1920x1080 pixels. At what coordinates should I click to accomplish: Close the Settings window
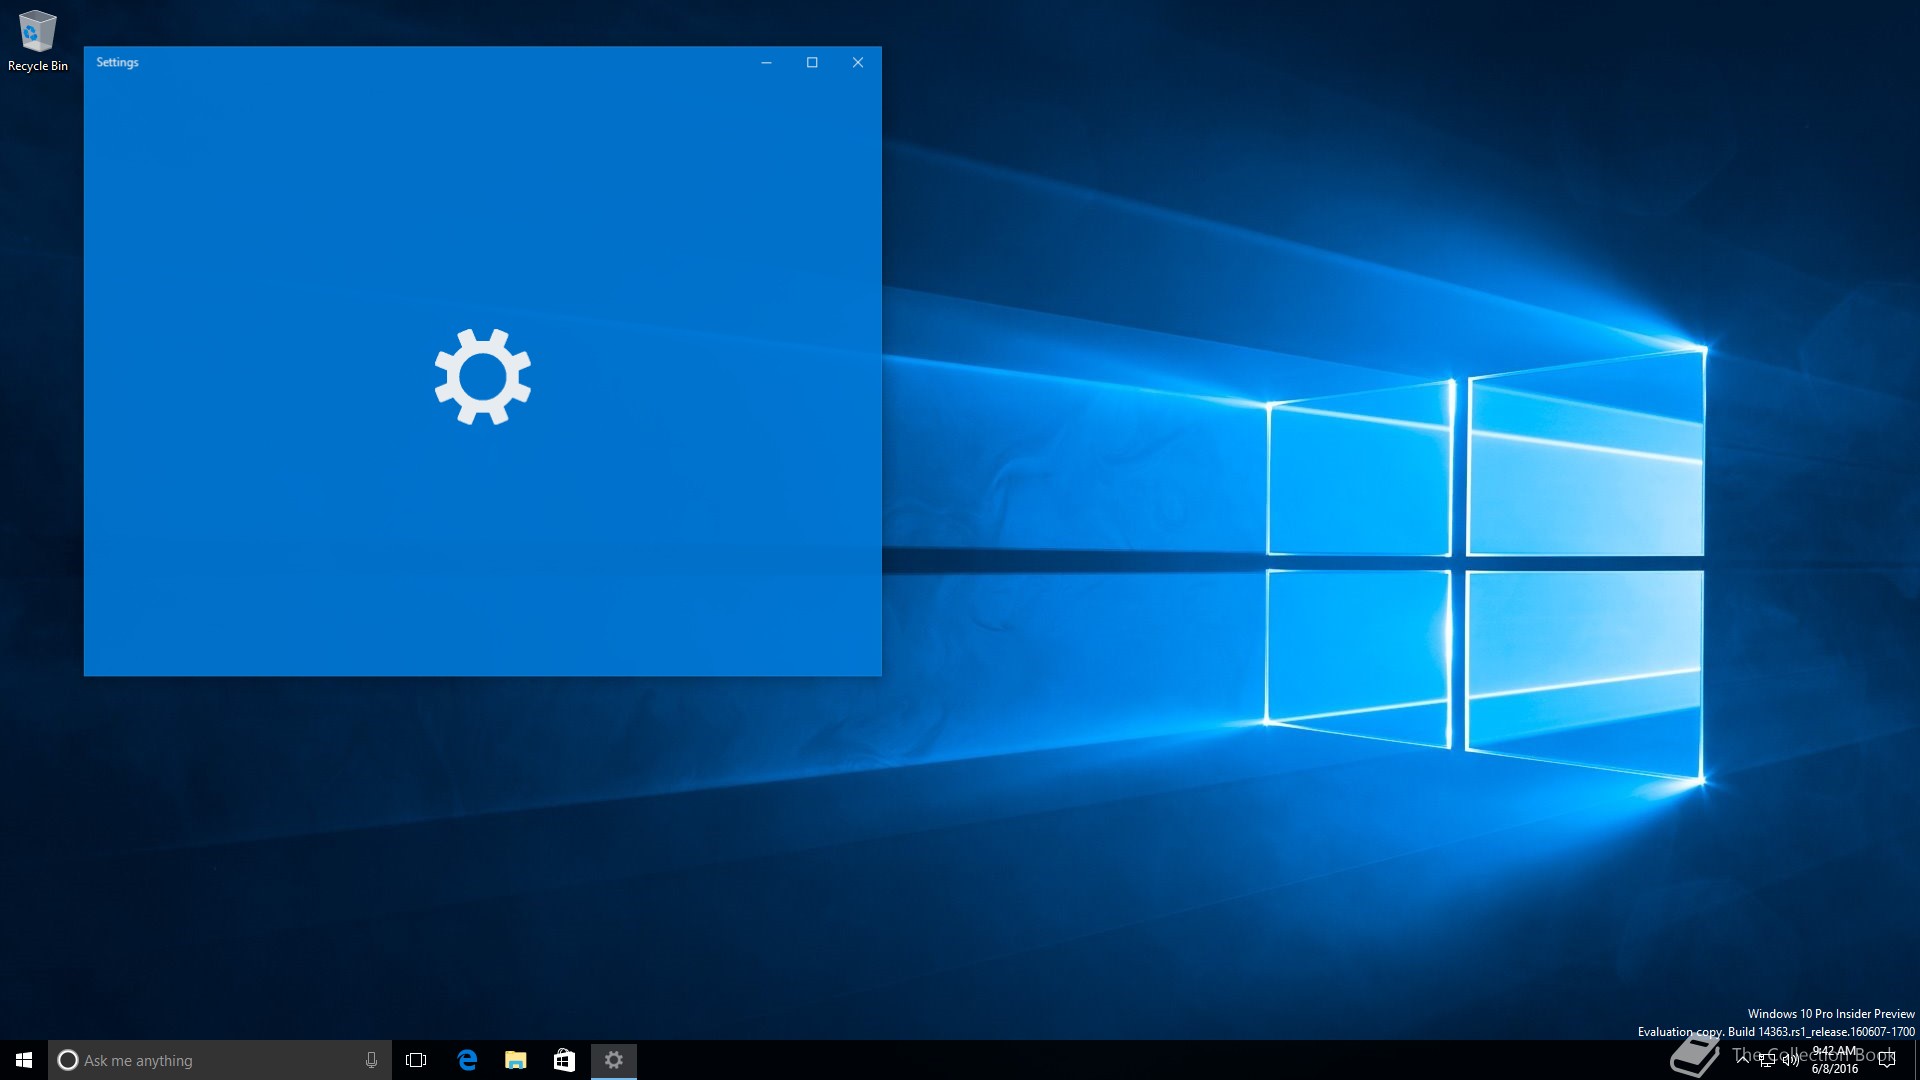pyautogui.click(x=858, y=62)
